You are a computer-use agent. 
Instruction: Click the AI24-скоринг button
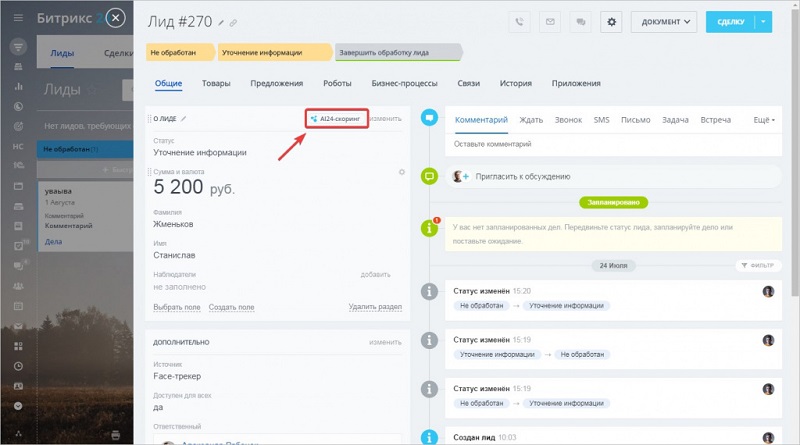click(337, 118)
